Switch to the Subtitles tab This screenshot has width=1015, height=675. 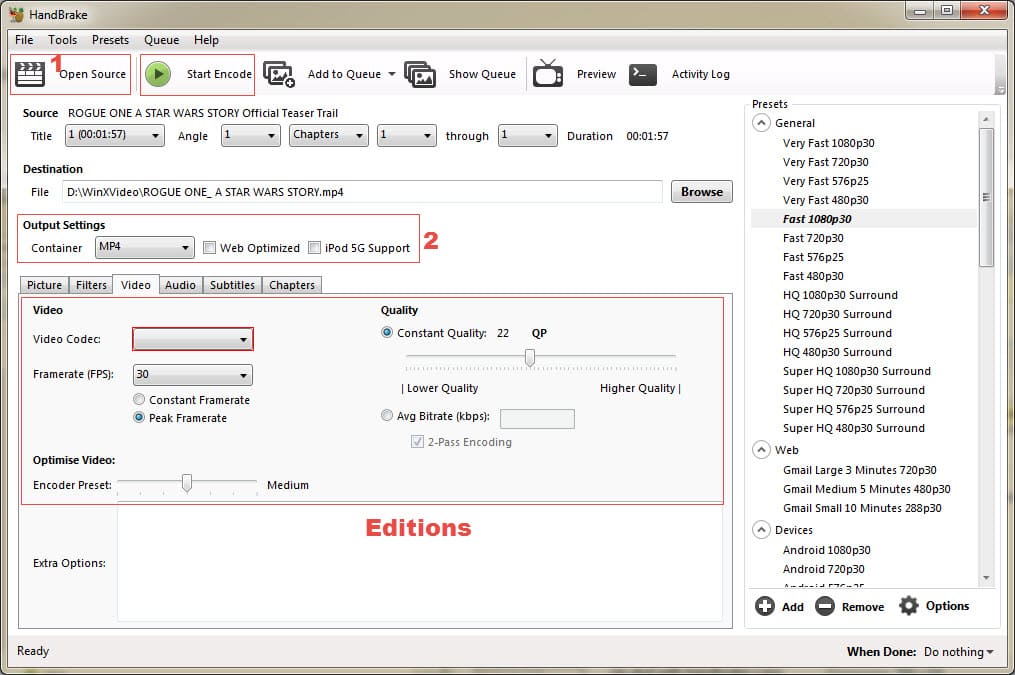click(x=232, y=285)
